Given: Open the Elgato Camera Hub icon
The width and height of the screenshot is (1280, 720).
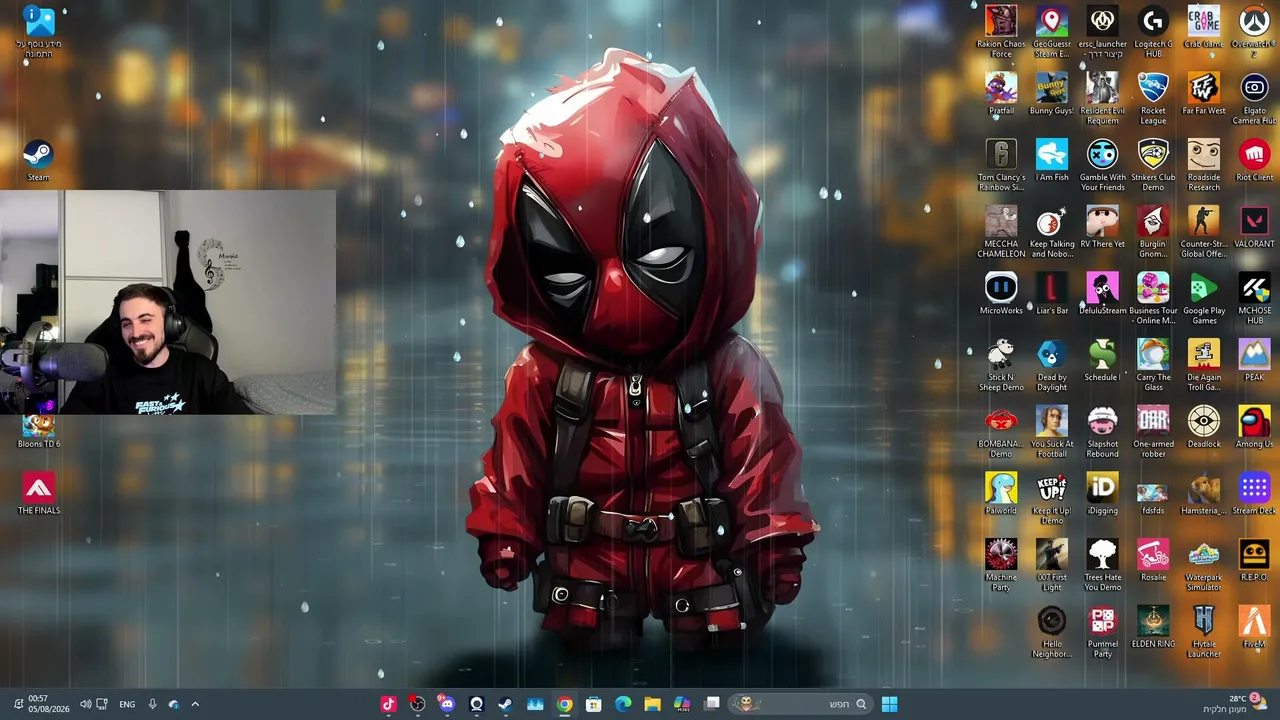Looking at the screenshot, I should tap(1254, 98).
